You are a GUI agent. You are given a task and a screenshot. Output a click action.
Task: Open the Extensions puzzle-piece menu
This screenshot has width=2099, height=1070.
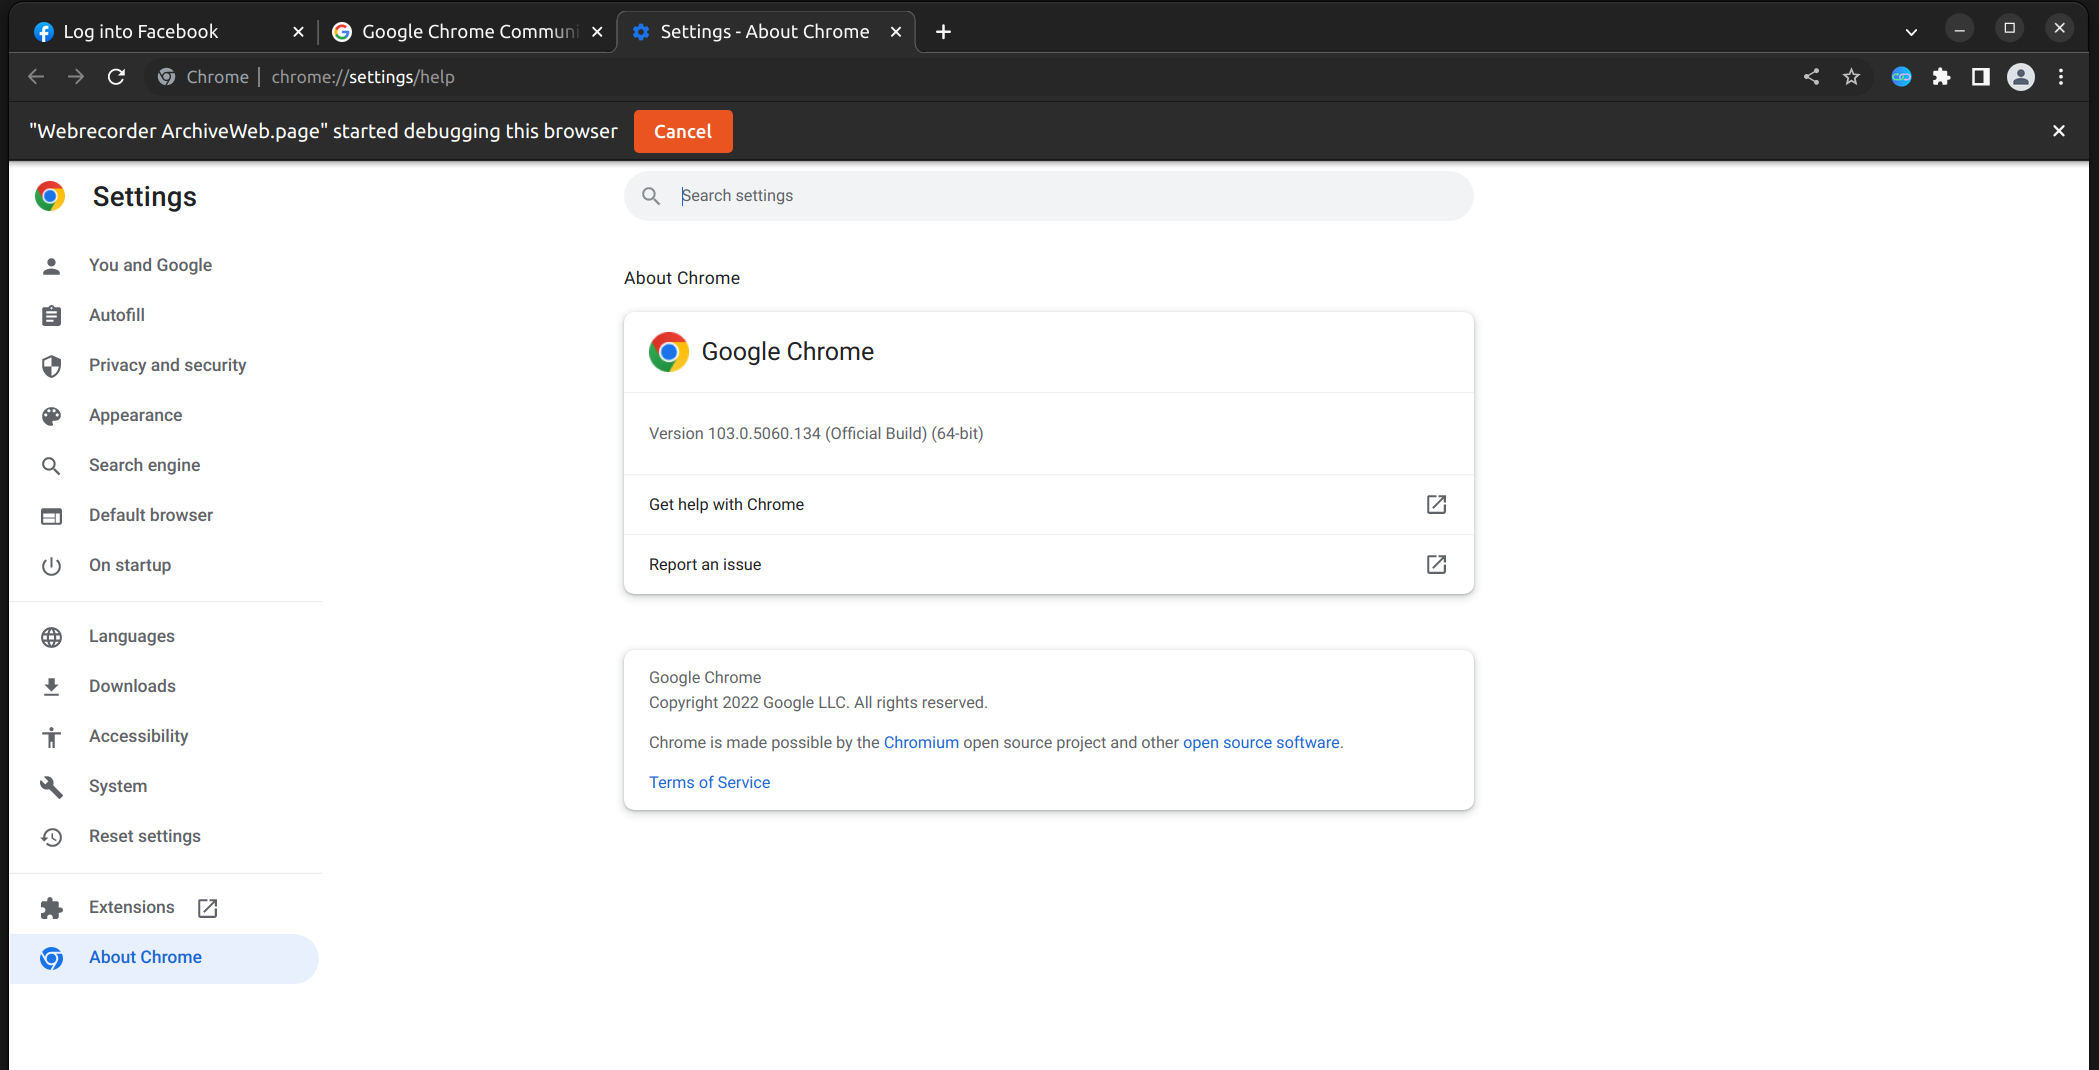[1941, 77]
